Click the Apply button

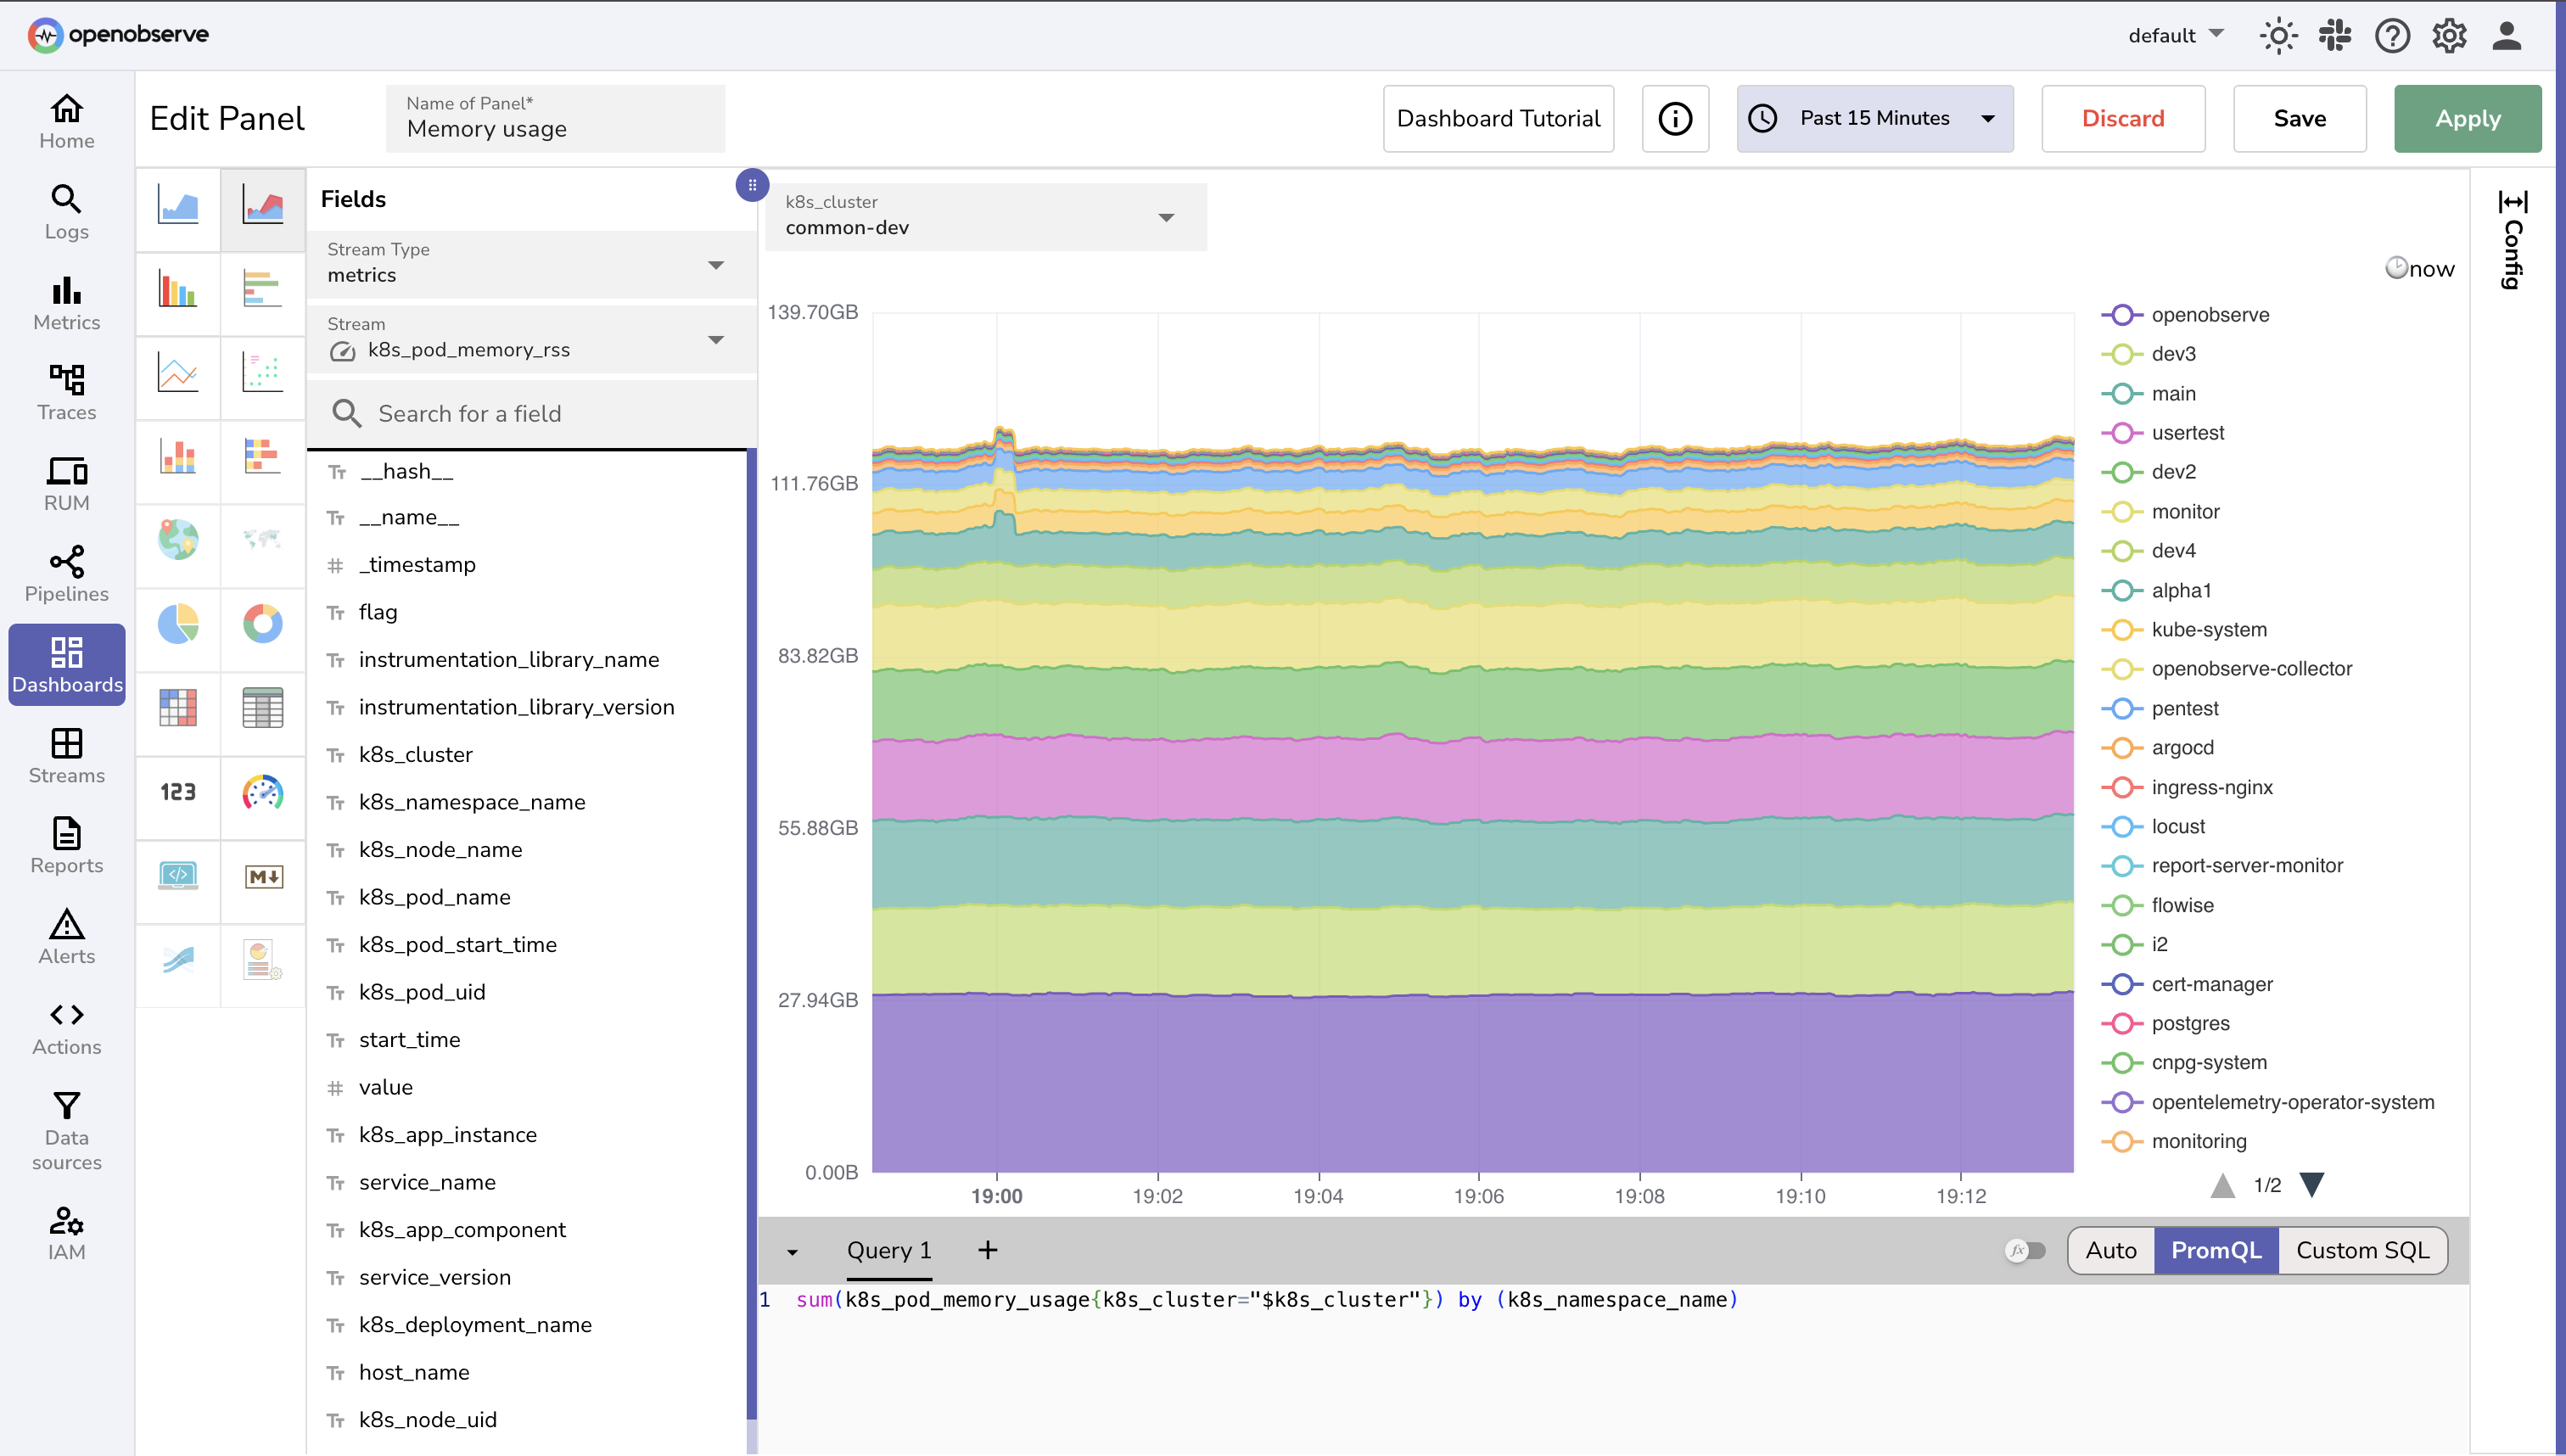(x=2467, y=118)
